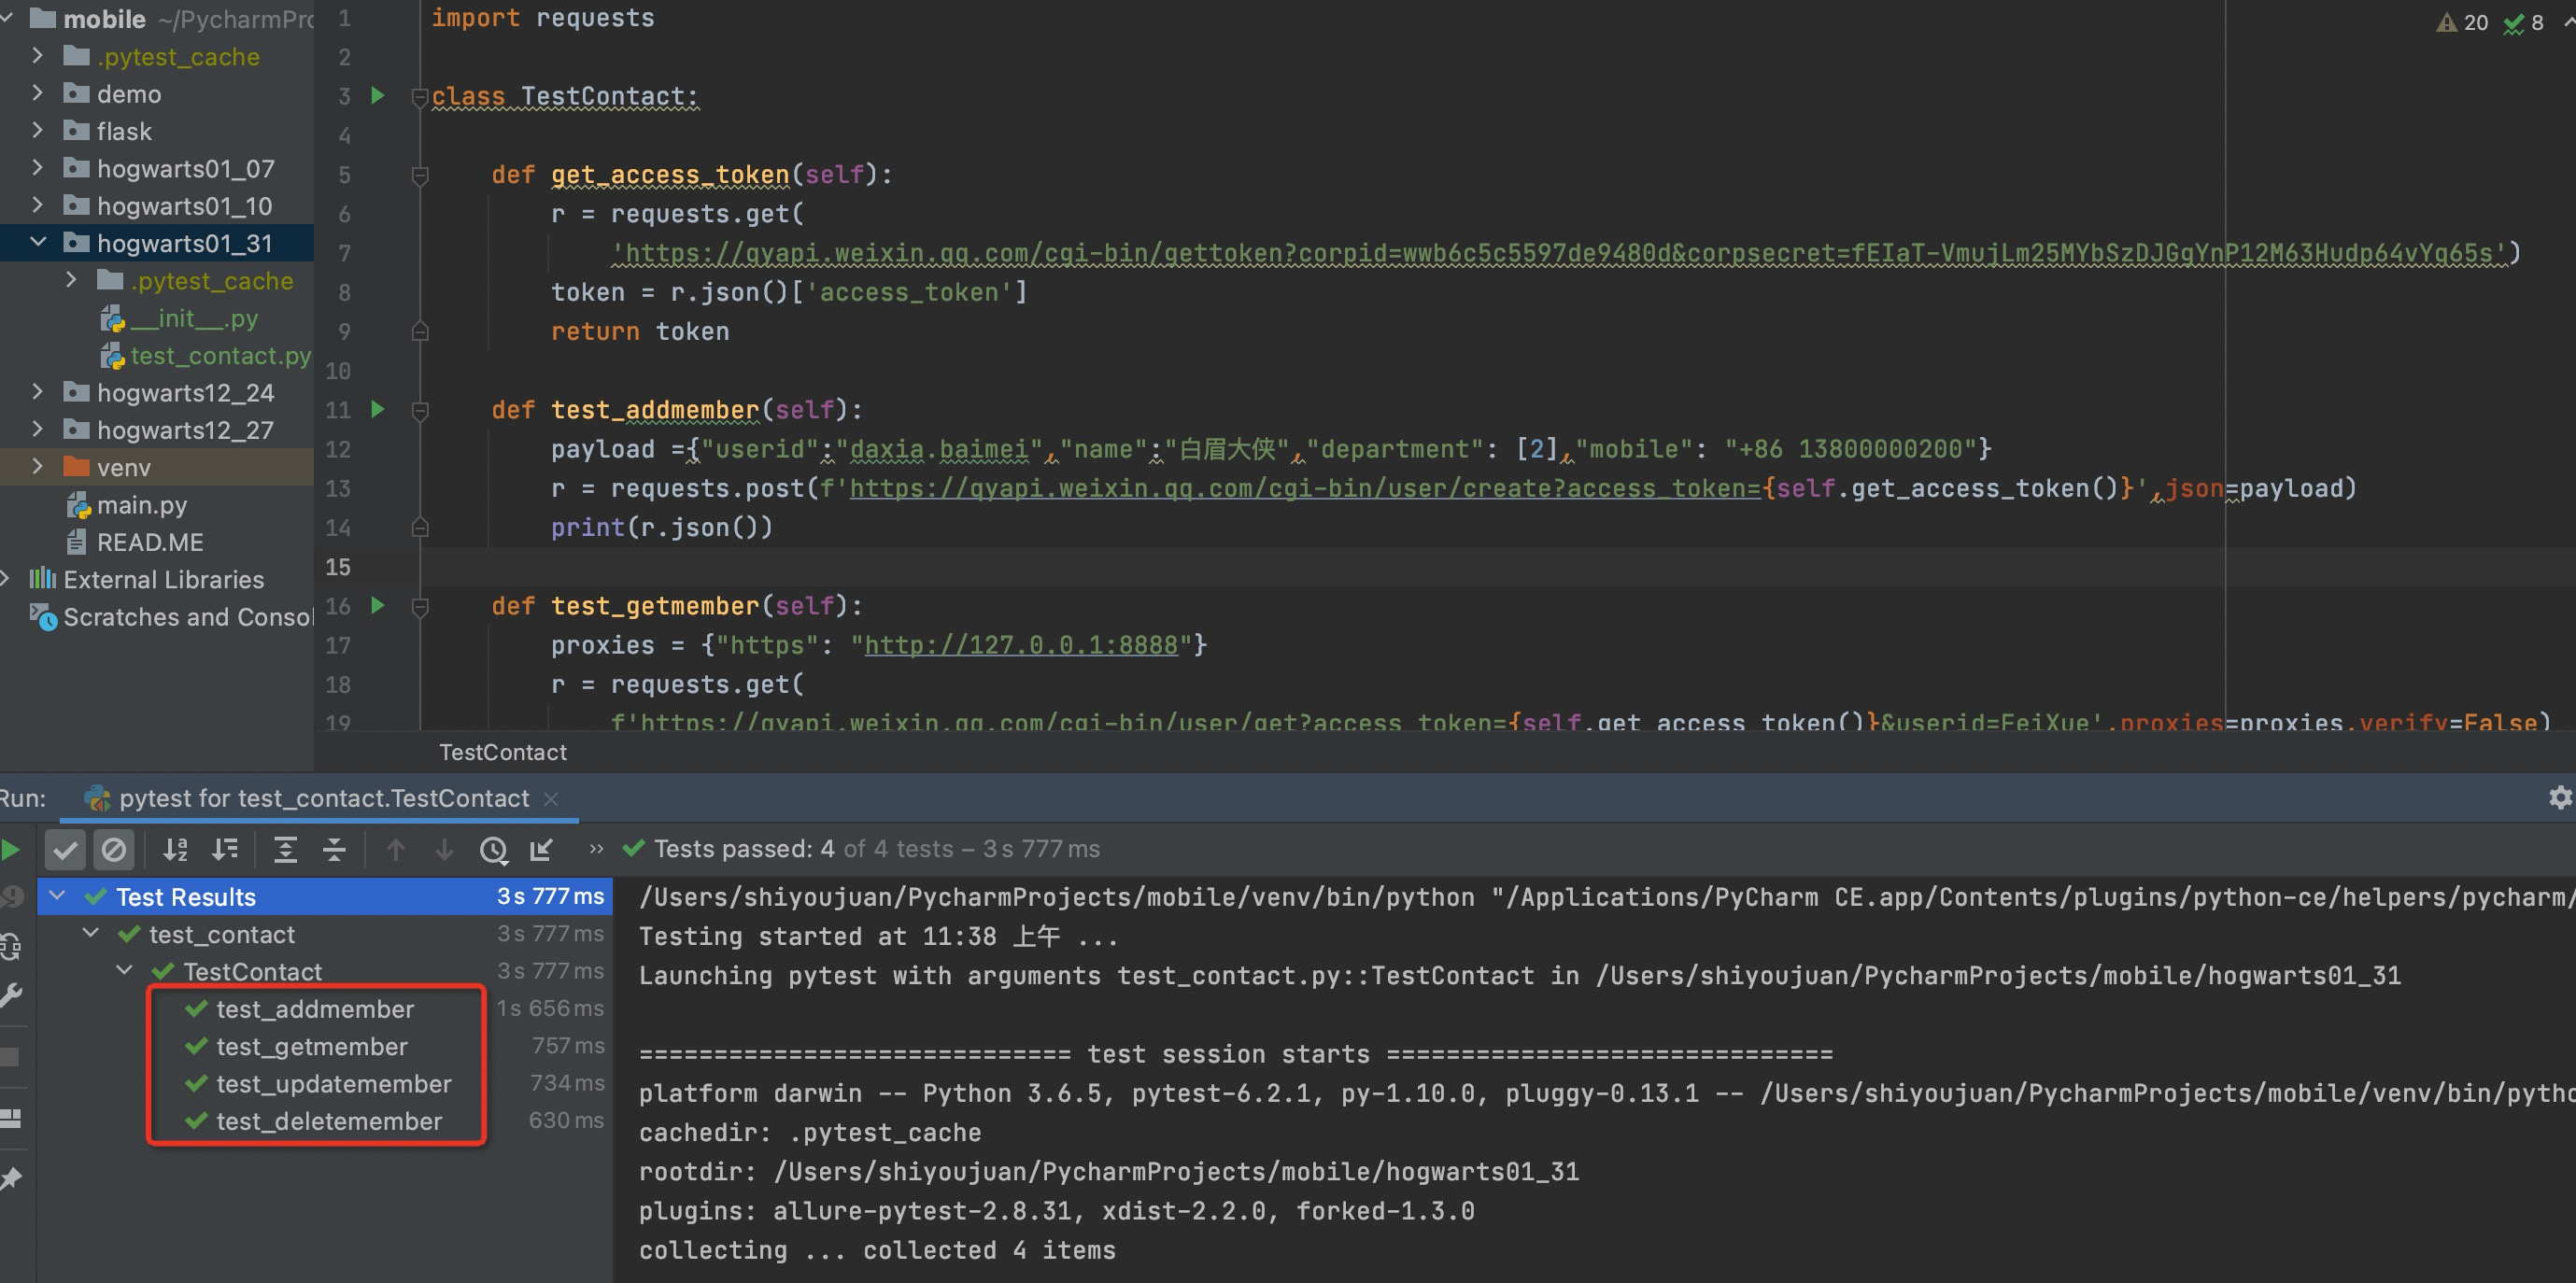Viewport: 2576px width, 1283px height.
Task: Collapse test_contact results node
Action: point(91,933)
